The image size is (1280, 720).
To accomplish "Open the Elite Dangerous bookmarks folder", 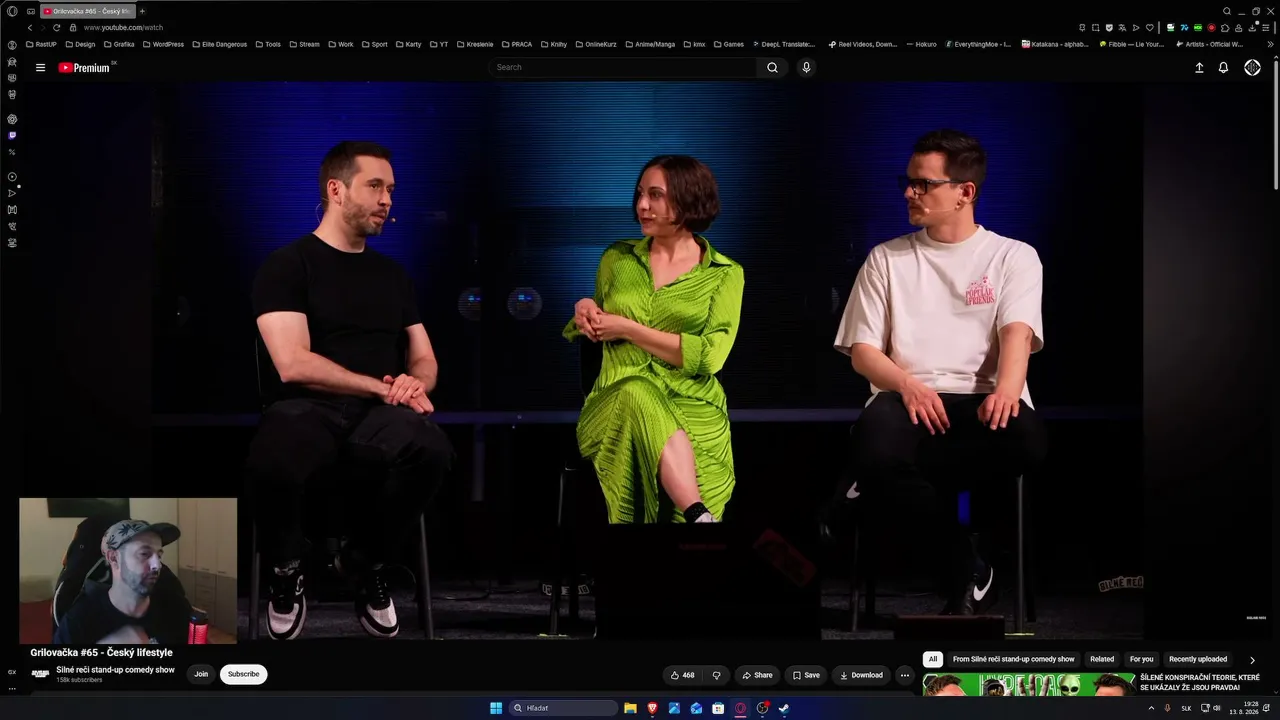I will pos(219,44).
